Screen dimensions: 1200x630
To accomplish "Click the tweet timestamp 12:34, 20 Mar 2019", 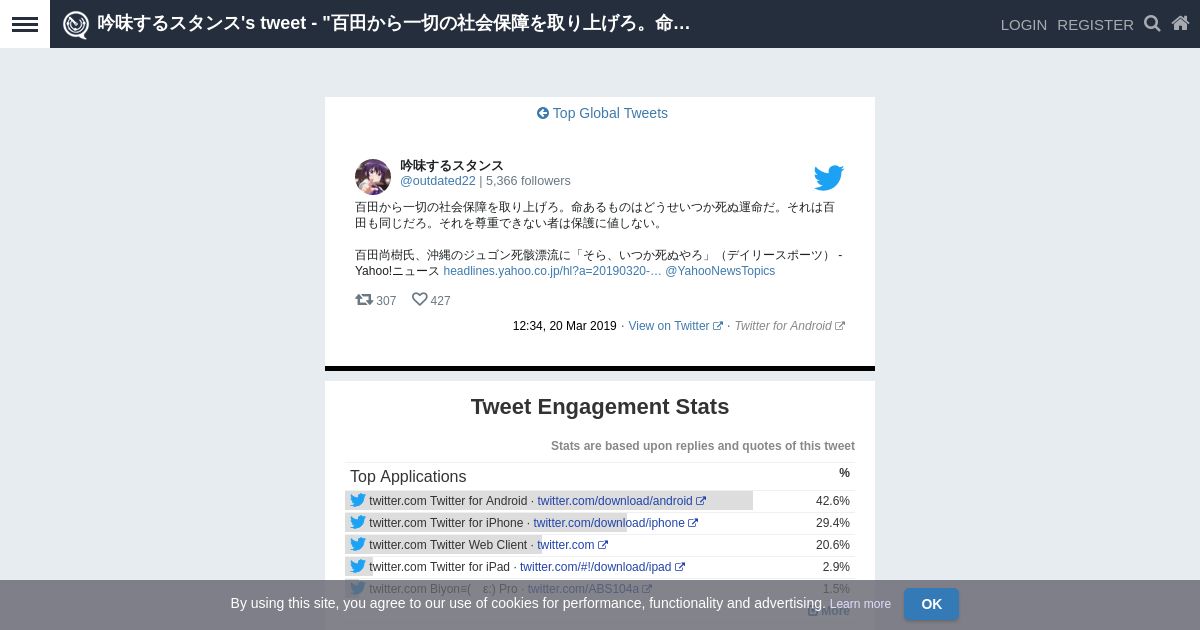I will tap(565, 326).
